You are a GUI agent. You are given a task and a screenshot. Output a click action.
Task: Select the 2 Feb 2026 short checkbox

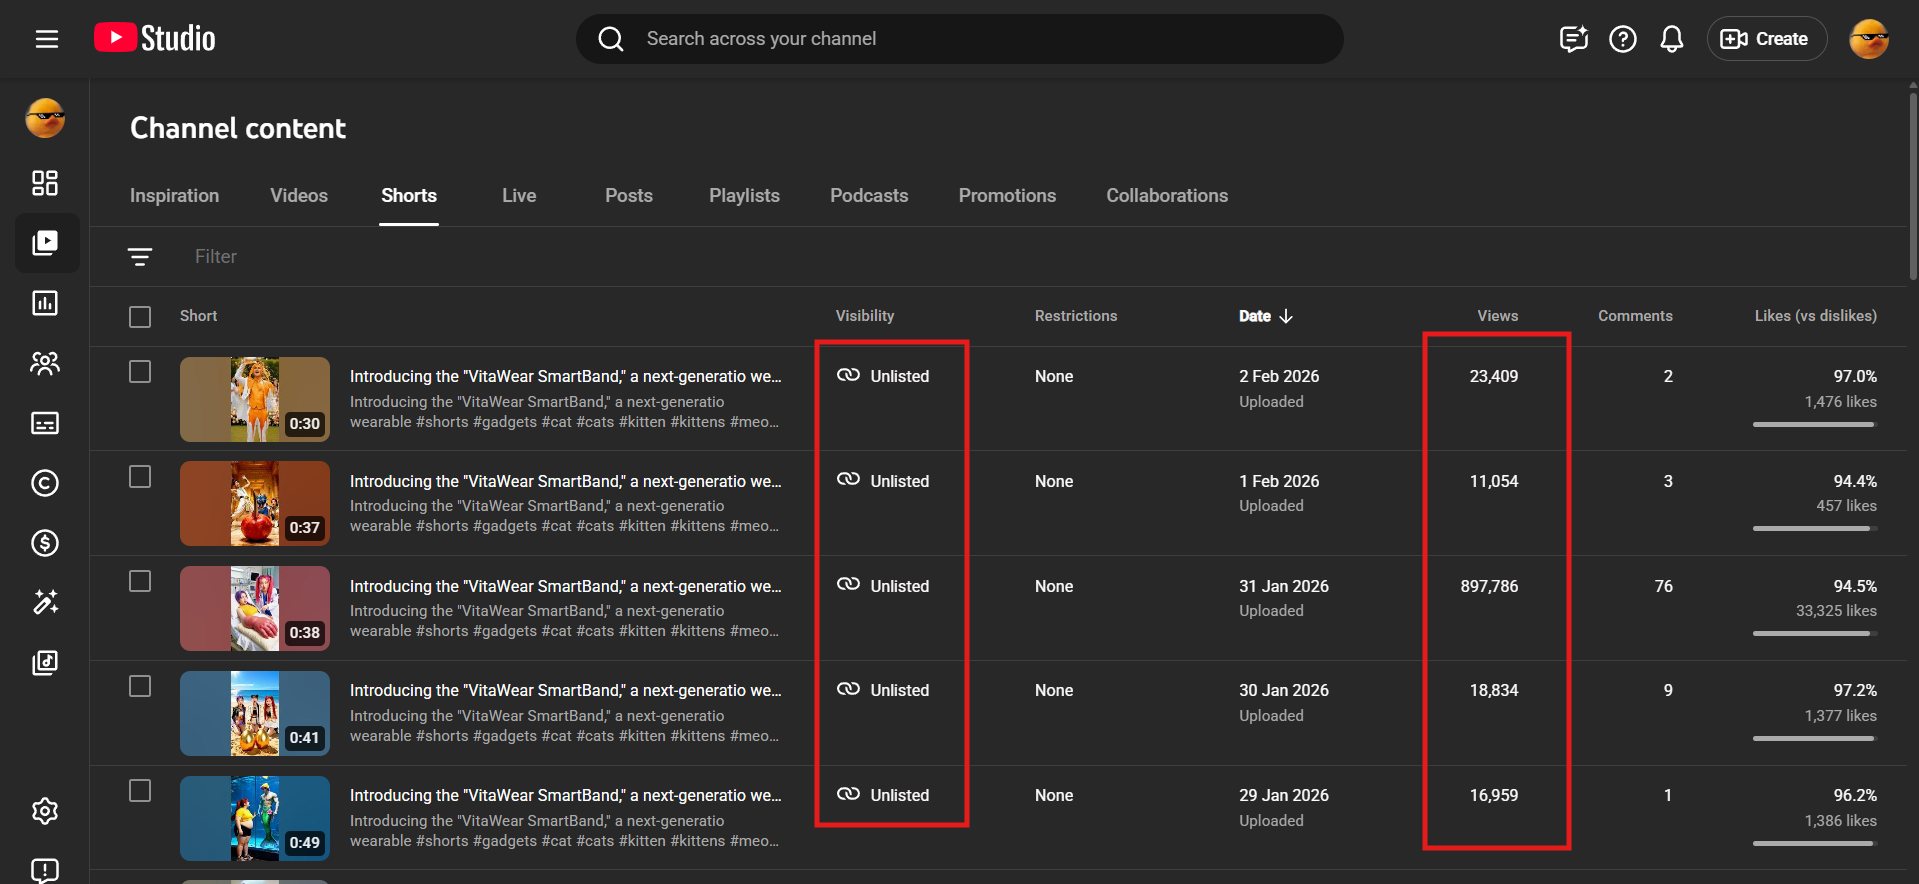click(x=140, y=372)
